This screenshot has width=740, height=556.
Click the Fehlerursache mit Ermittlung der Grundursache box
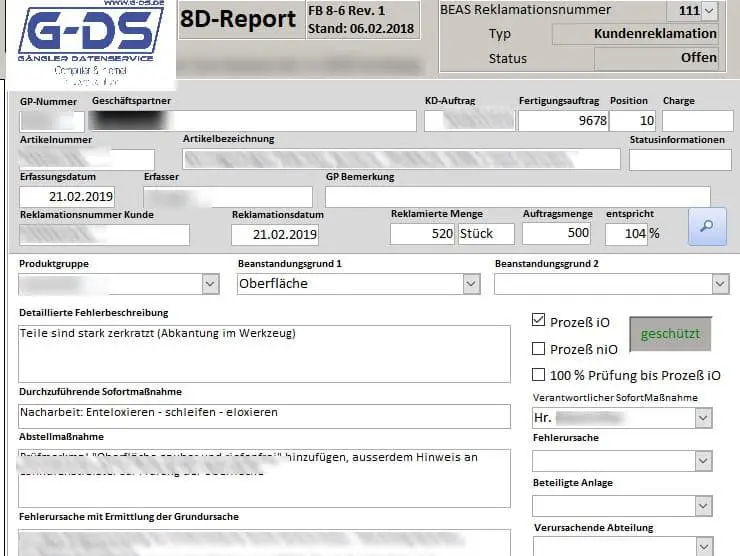click(264, 542)
